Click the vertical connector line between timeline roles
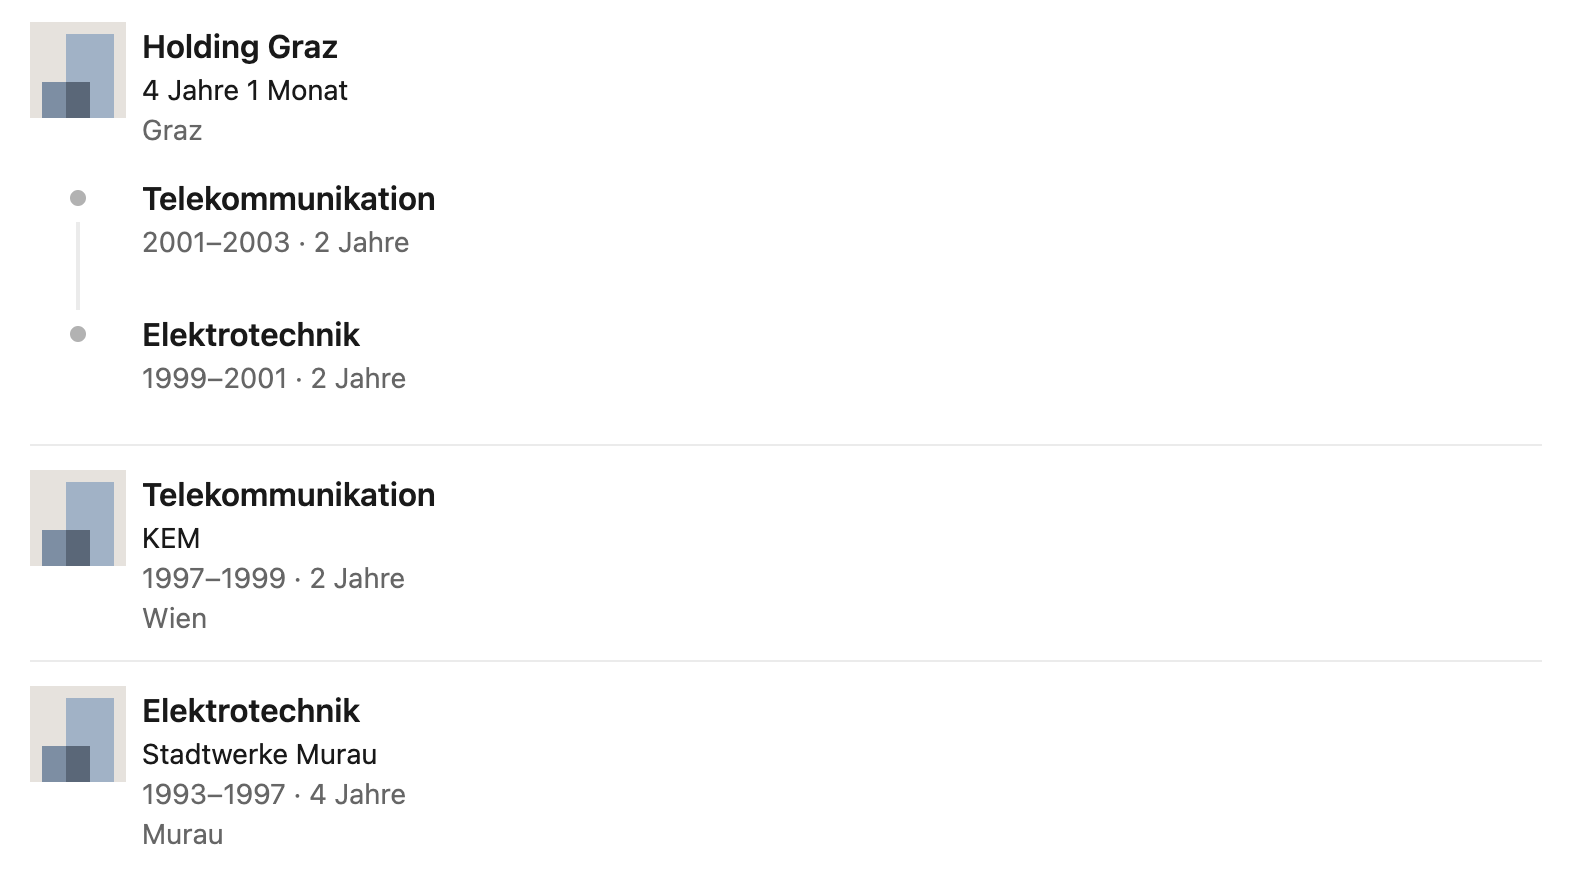 tap(78, 266)
